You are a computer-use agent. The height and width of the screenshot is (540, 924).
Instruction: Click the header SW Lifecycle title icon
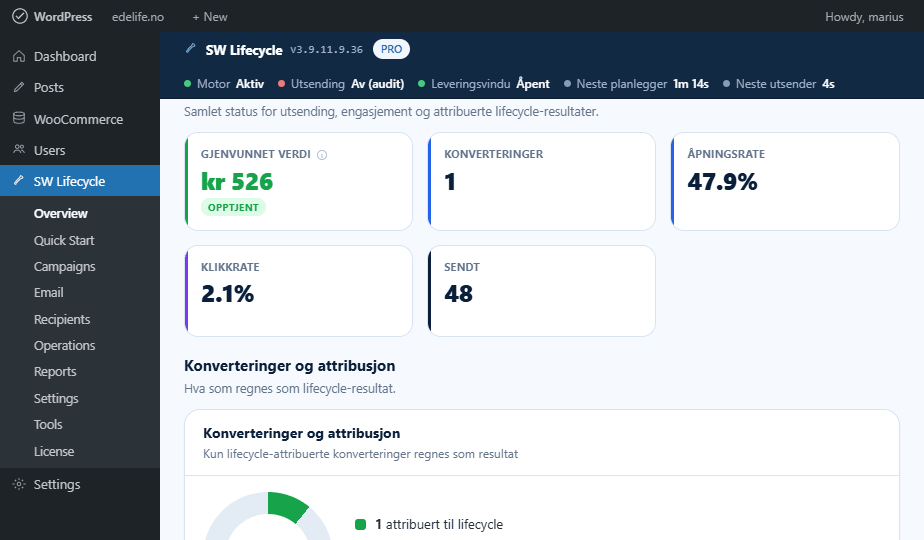point(190,48)
